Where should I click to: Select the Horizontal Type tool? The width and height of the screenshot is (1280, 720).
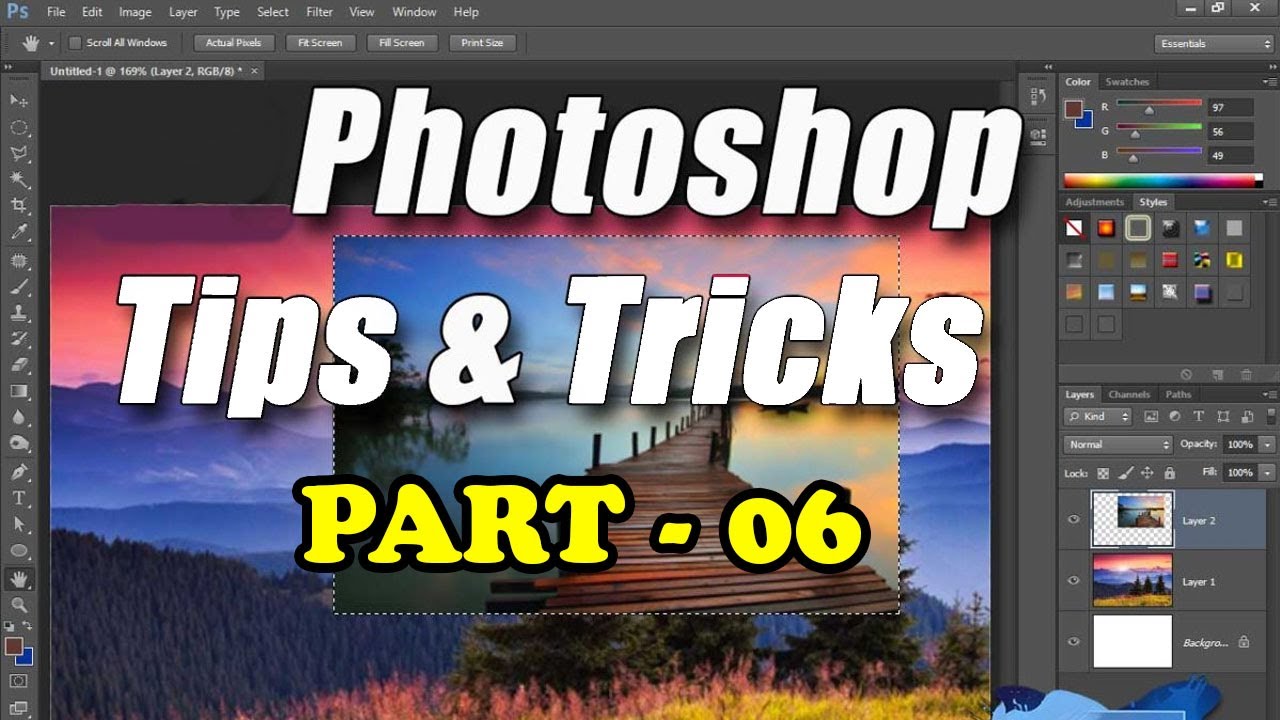pos(19,498)
